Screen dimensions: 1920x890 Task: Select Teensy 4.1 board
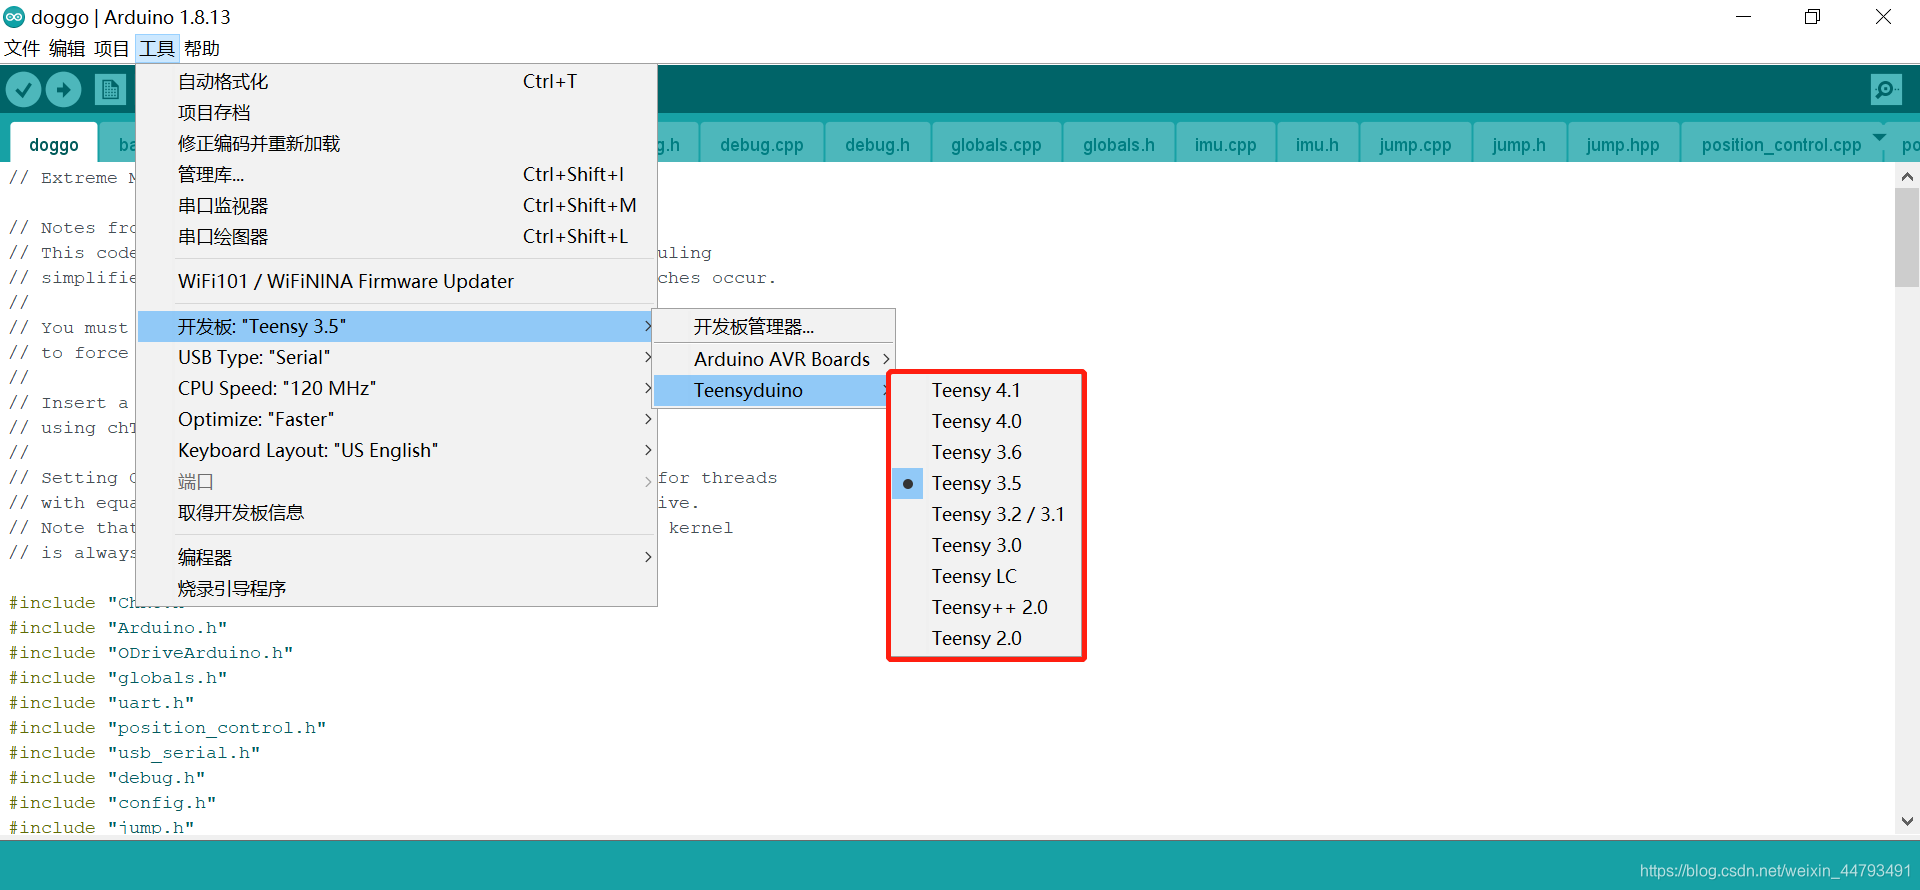pos(986,390)
